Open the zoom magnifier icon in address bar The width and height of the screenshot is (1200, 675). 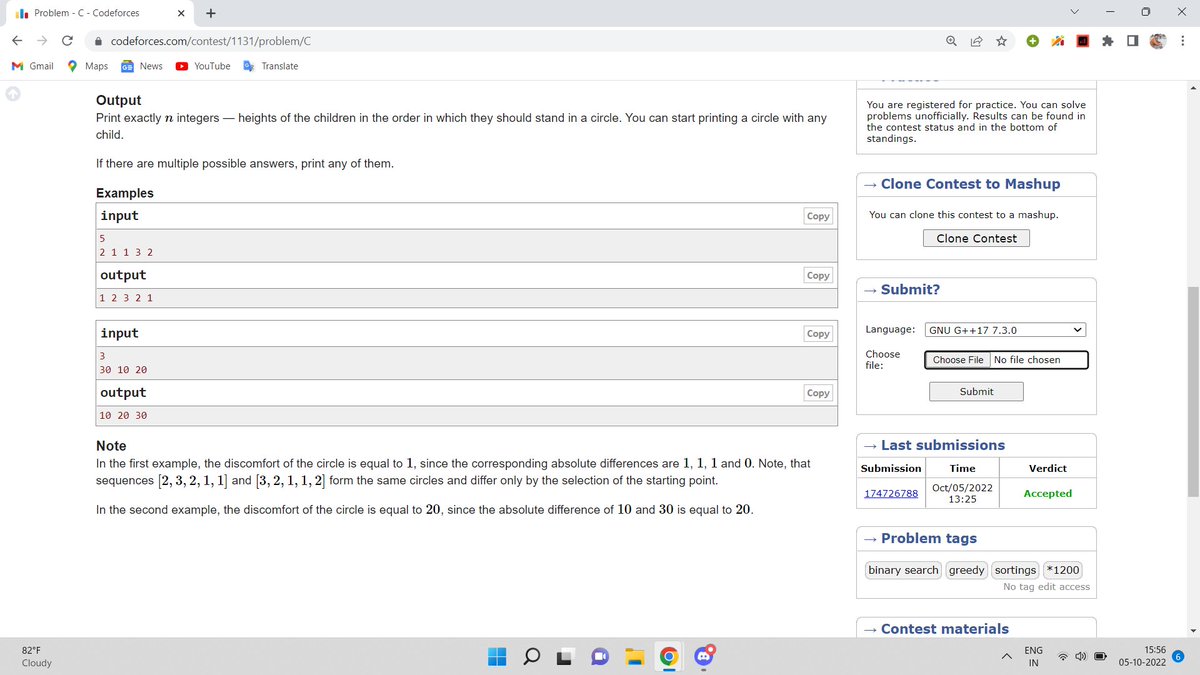point(951,40)
